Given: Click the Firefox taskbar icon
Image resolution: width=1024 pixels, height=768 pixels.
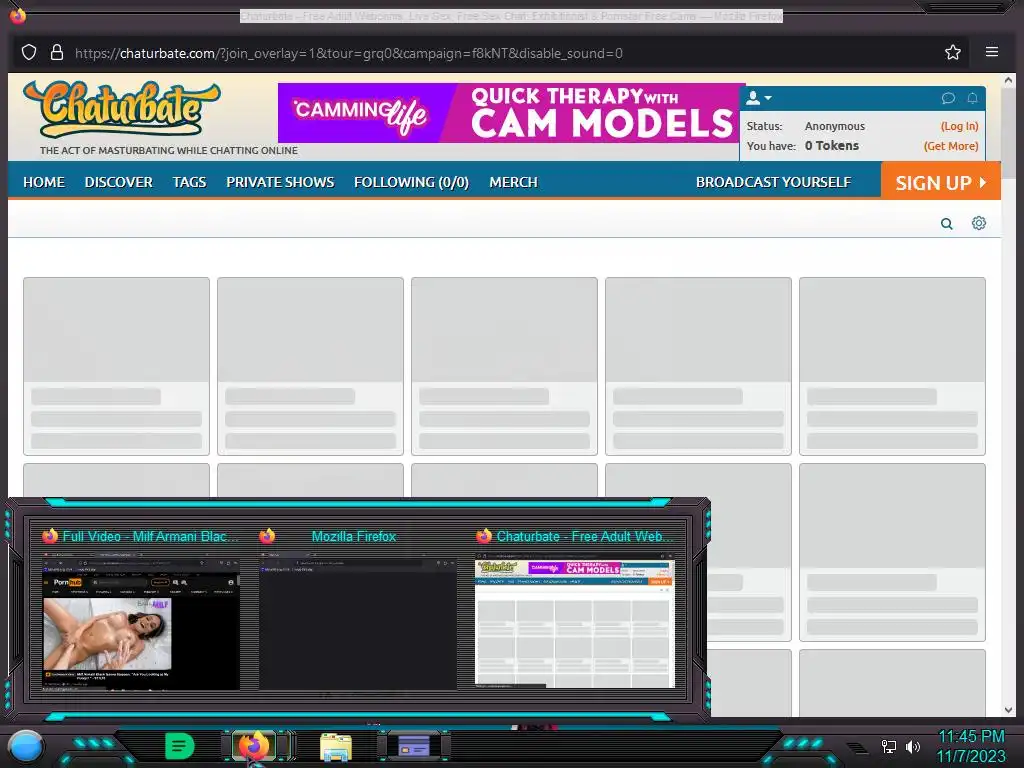Looking at the screenshot, I should [255, 746].
